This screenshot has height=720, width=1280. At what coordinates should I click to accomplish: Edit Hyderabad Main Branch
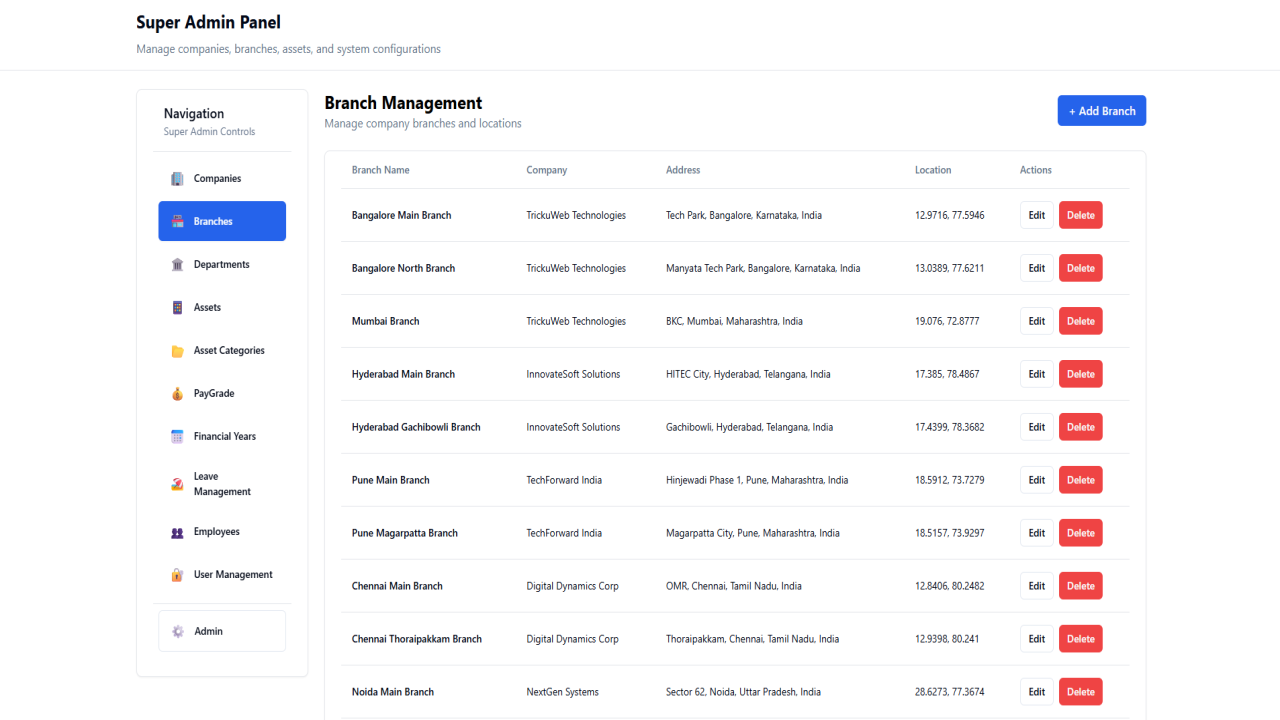pos(1037,374)
